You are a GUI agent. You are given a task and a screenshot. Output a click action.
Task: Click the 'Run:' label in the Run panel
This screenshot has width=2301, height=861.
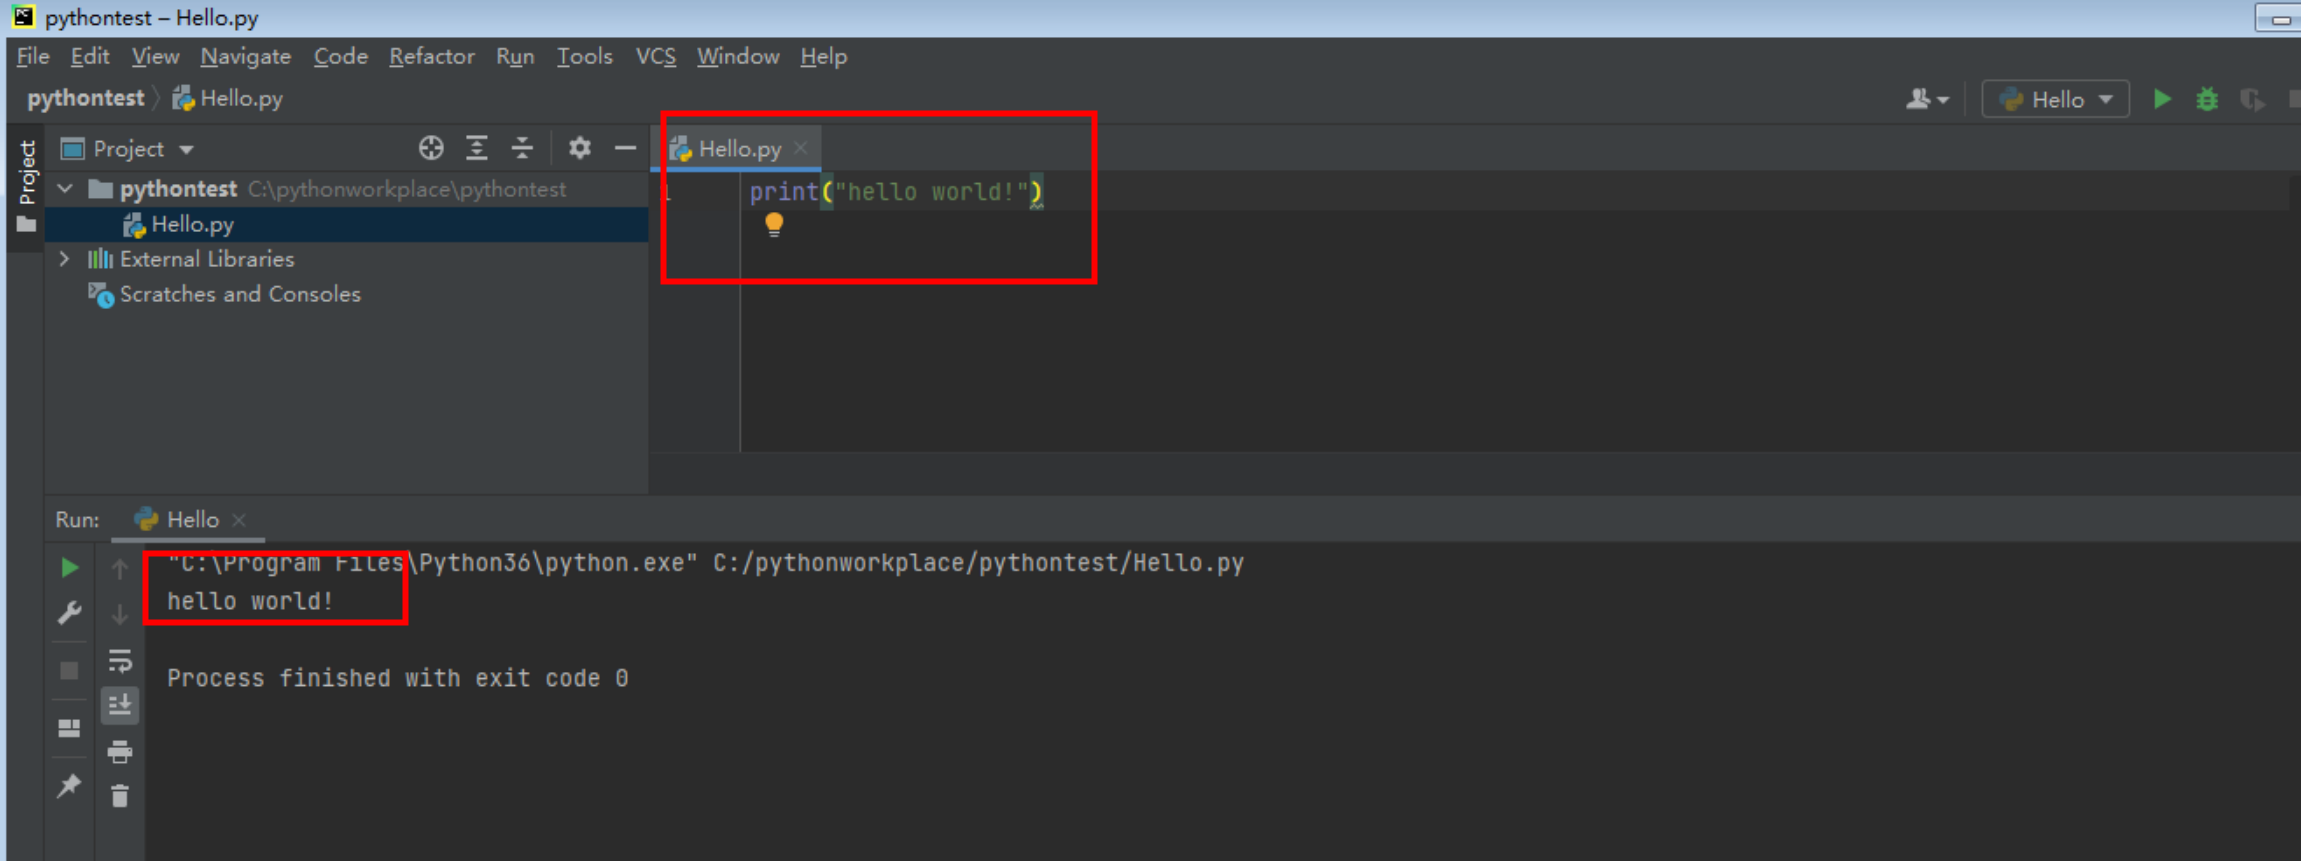click(x=77, y=520)
